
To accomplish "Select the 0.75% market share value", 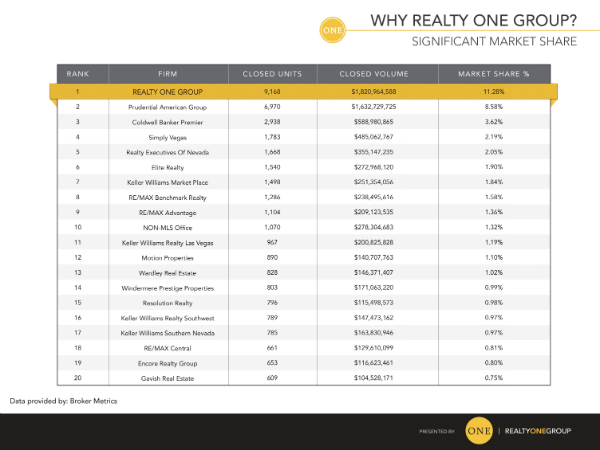I will pos(494,378).
